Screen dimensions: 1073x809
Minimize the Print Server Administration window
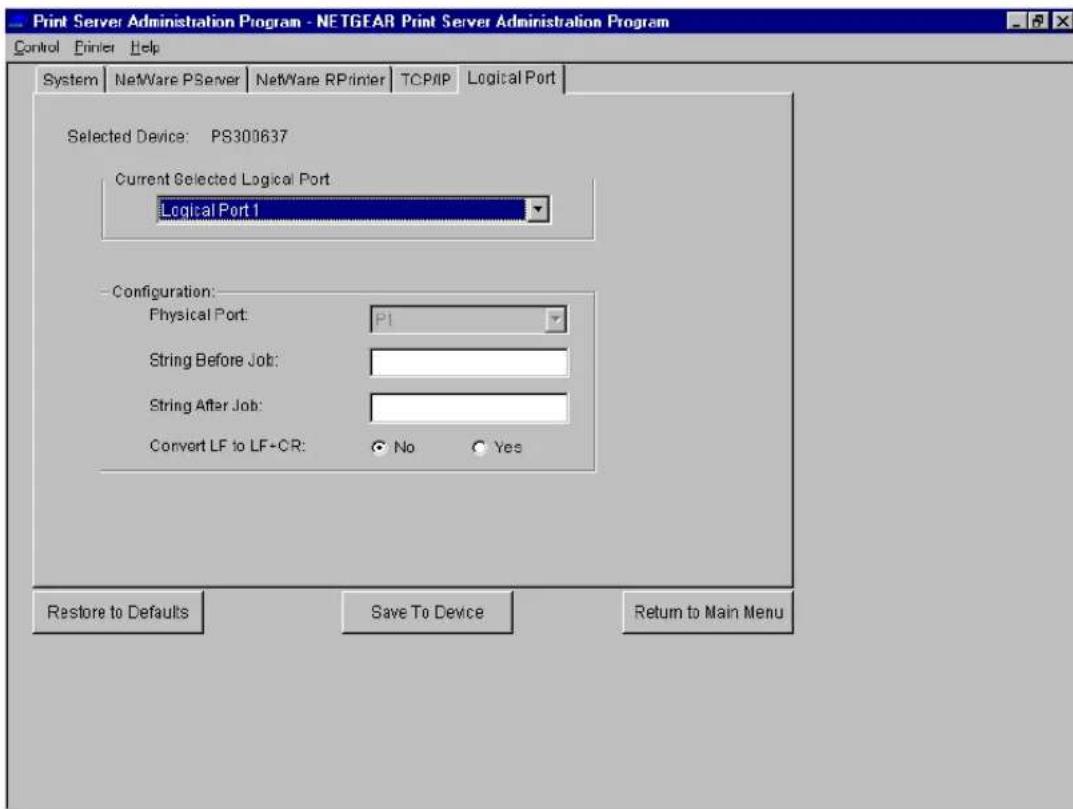click(1018, 22)
